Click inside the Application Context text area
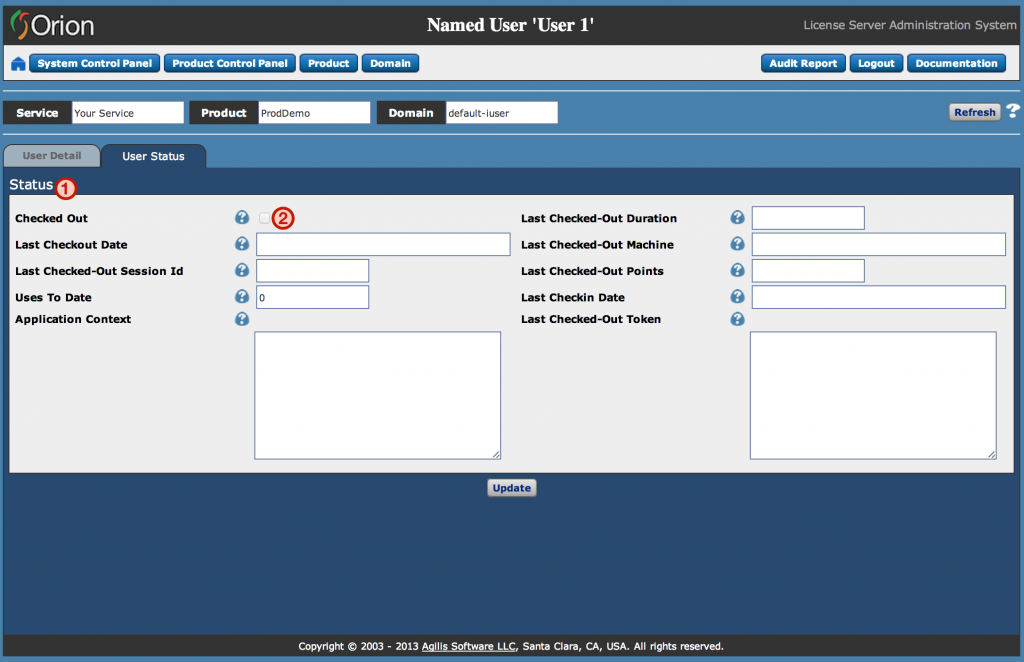1024x662 pixels. tap(377, 395)
